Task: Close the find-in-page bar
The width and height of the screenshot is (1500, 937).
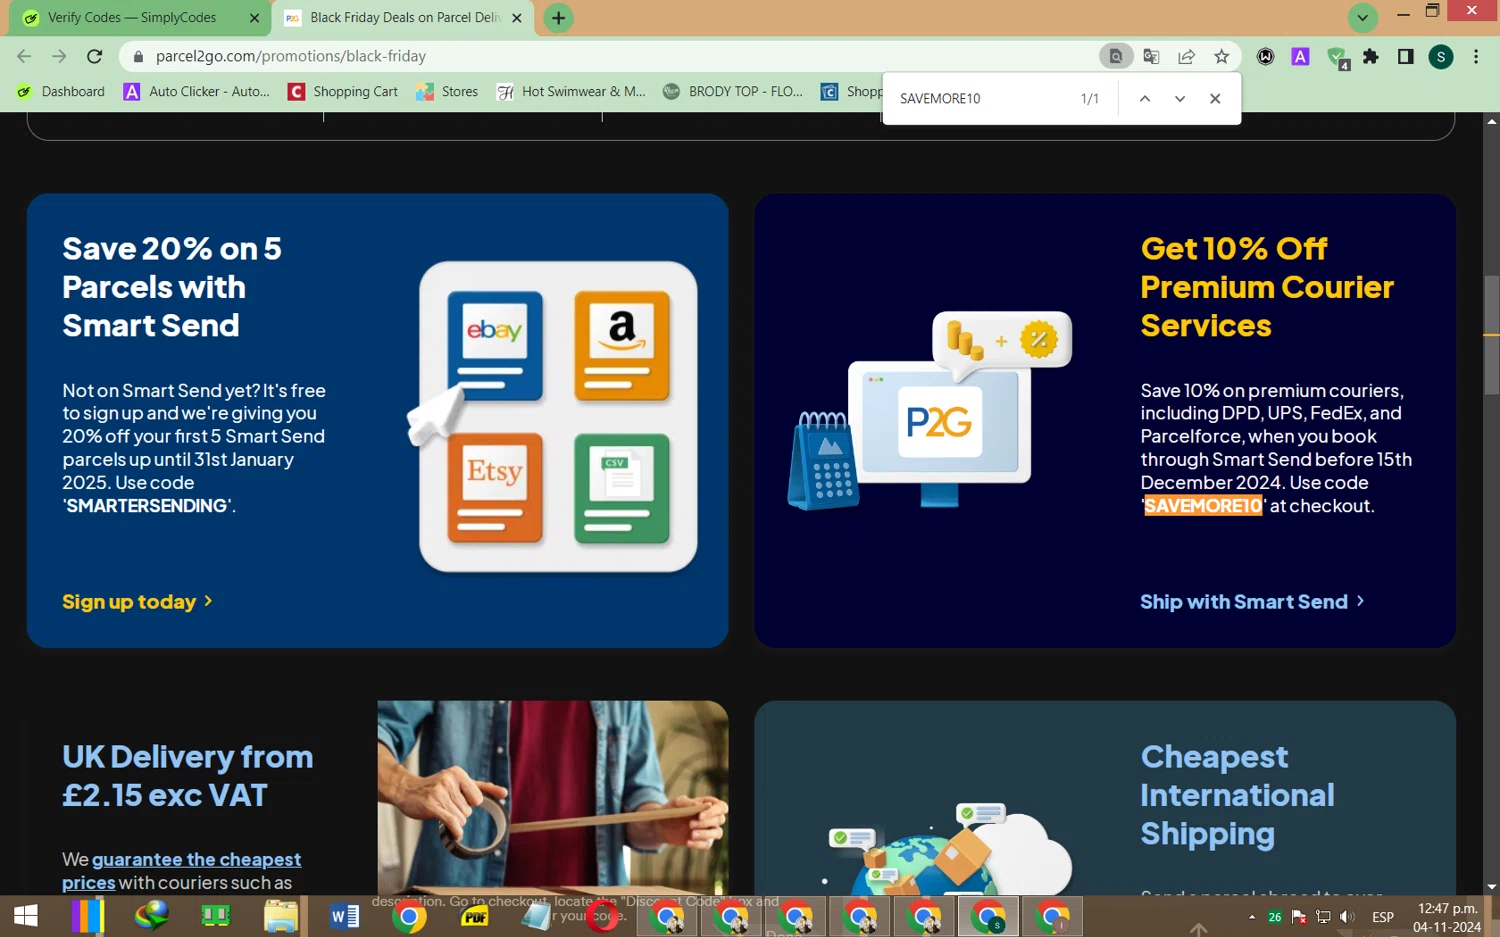Action: [1215, 98]
